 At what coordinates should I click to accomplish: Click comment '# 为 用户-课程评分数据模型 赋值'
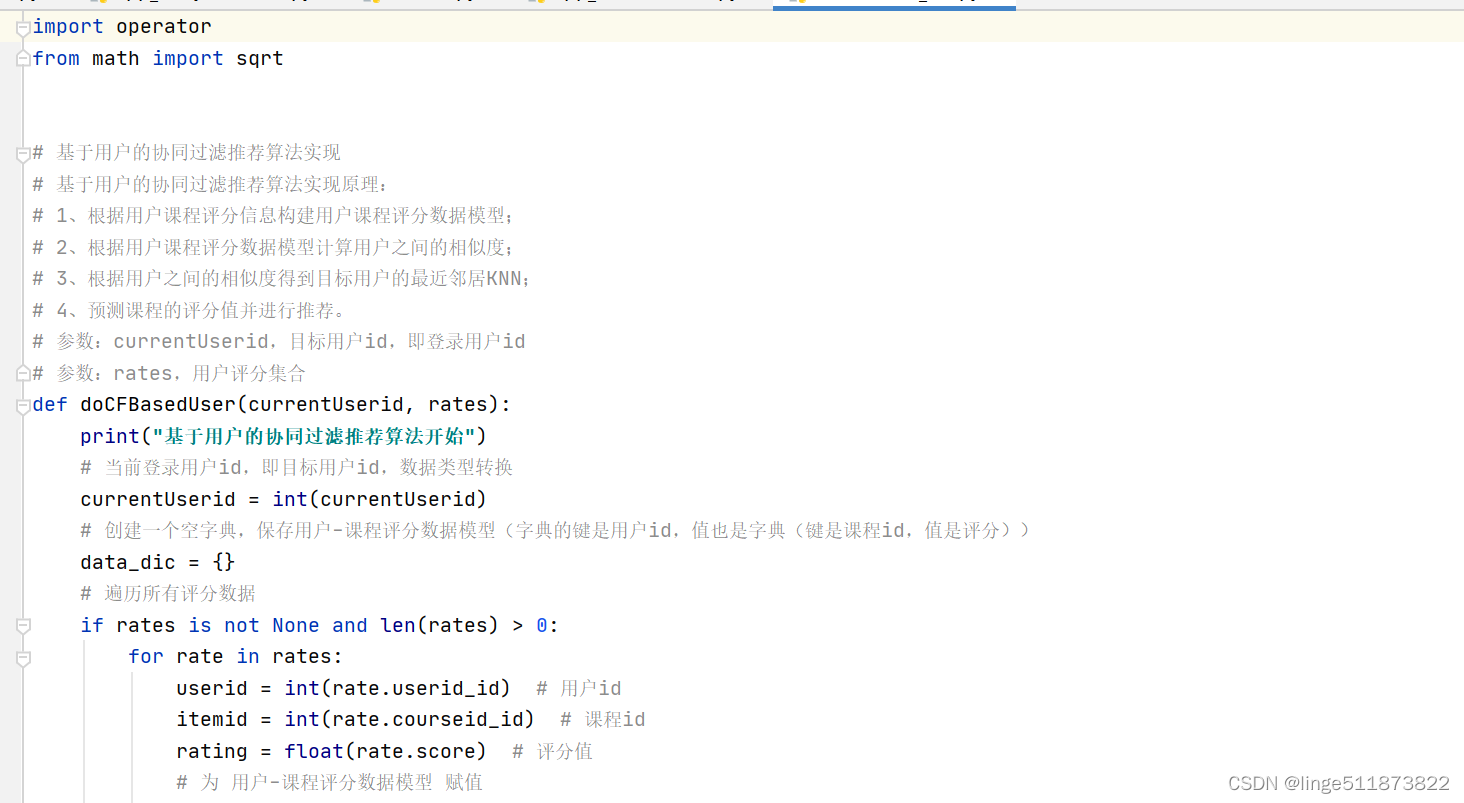(x=330, y=783)
